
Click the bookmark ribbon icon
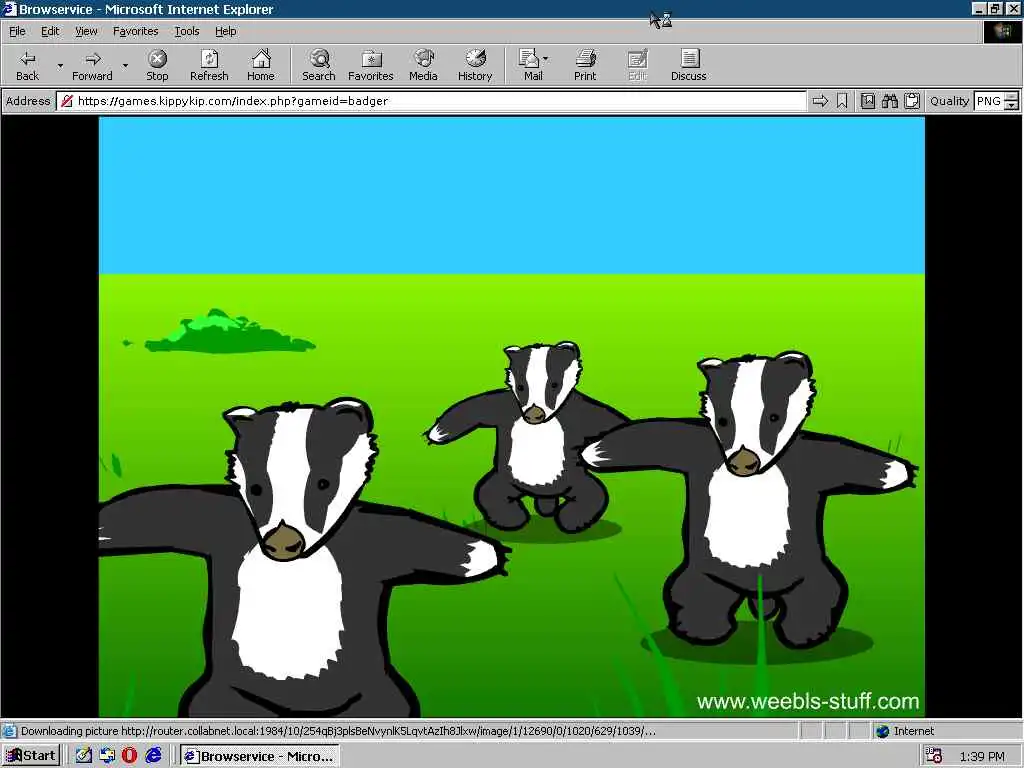click(842, 101)
